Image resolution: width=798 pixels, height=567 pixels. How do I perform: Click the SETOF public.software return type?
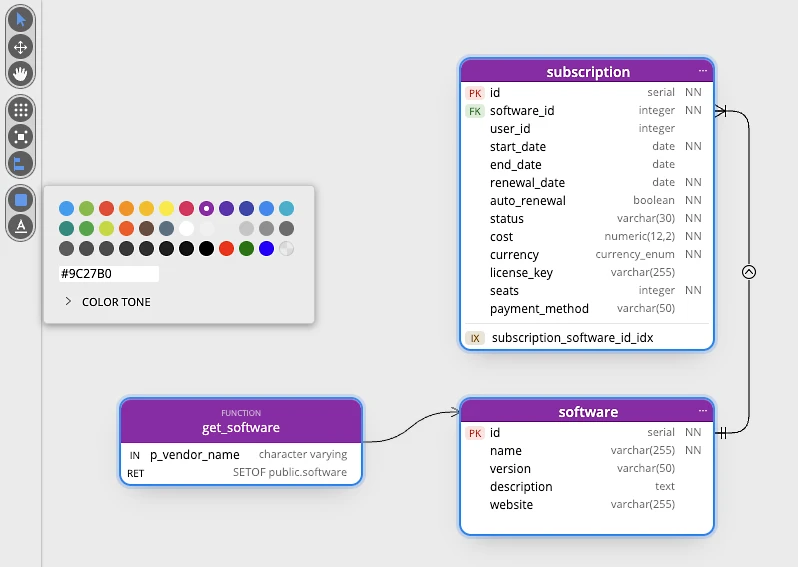290,472
